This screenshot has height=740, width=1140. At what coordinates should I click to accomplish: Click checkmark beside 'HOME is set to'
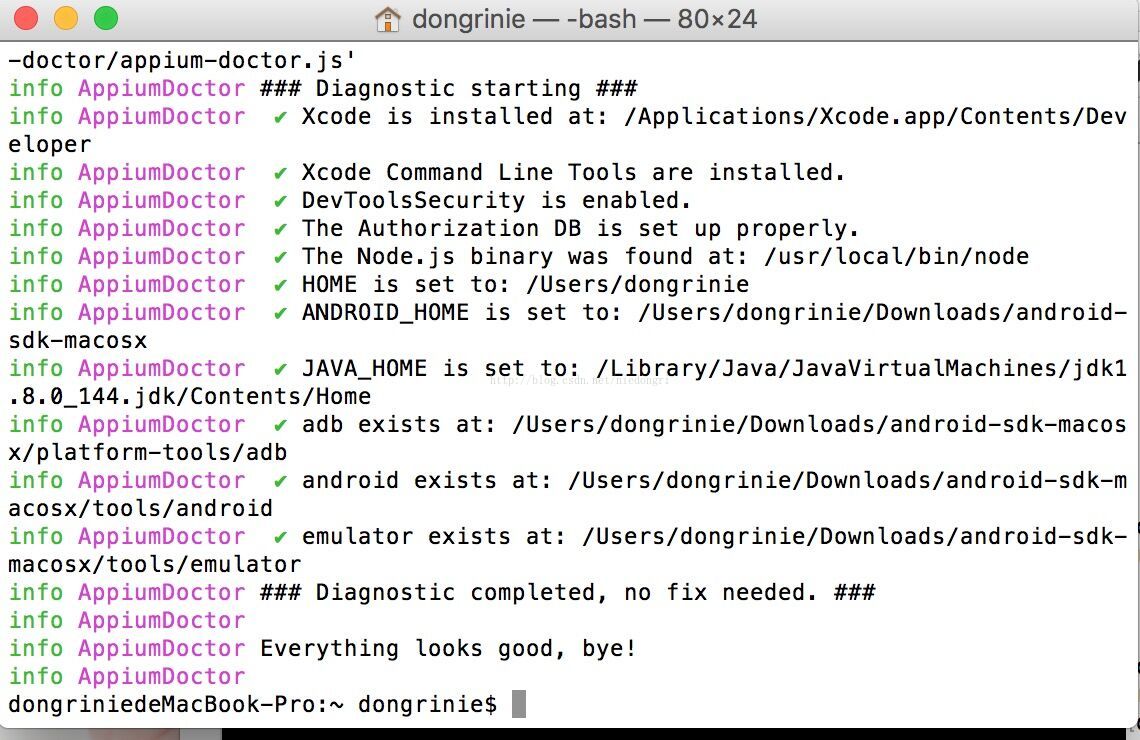281,285
